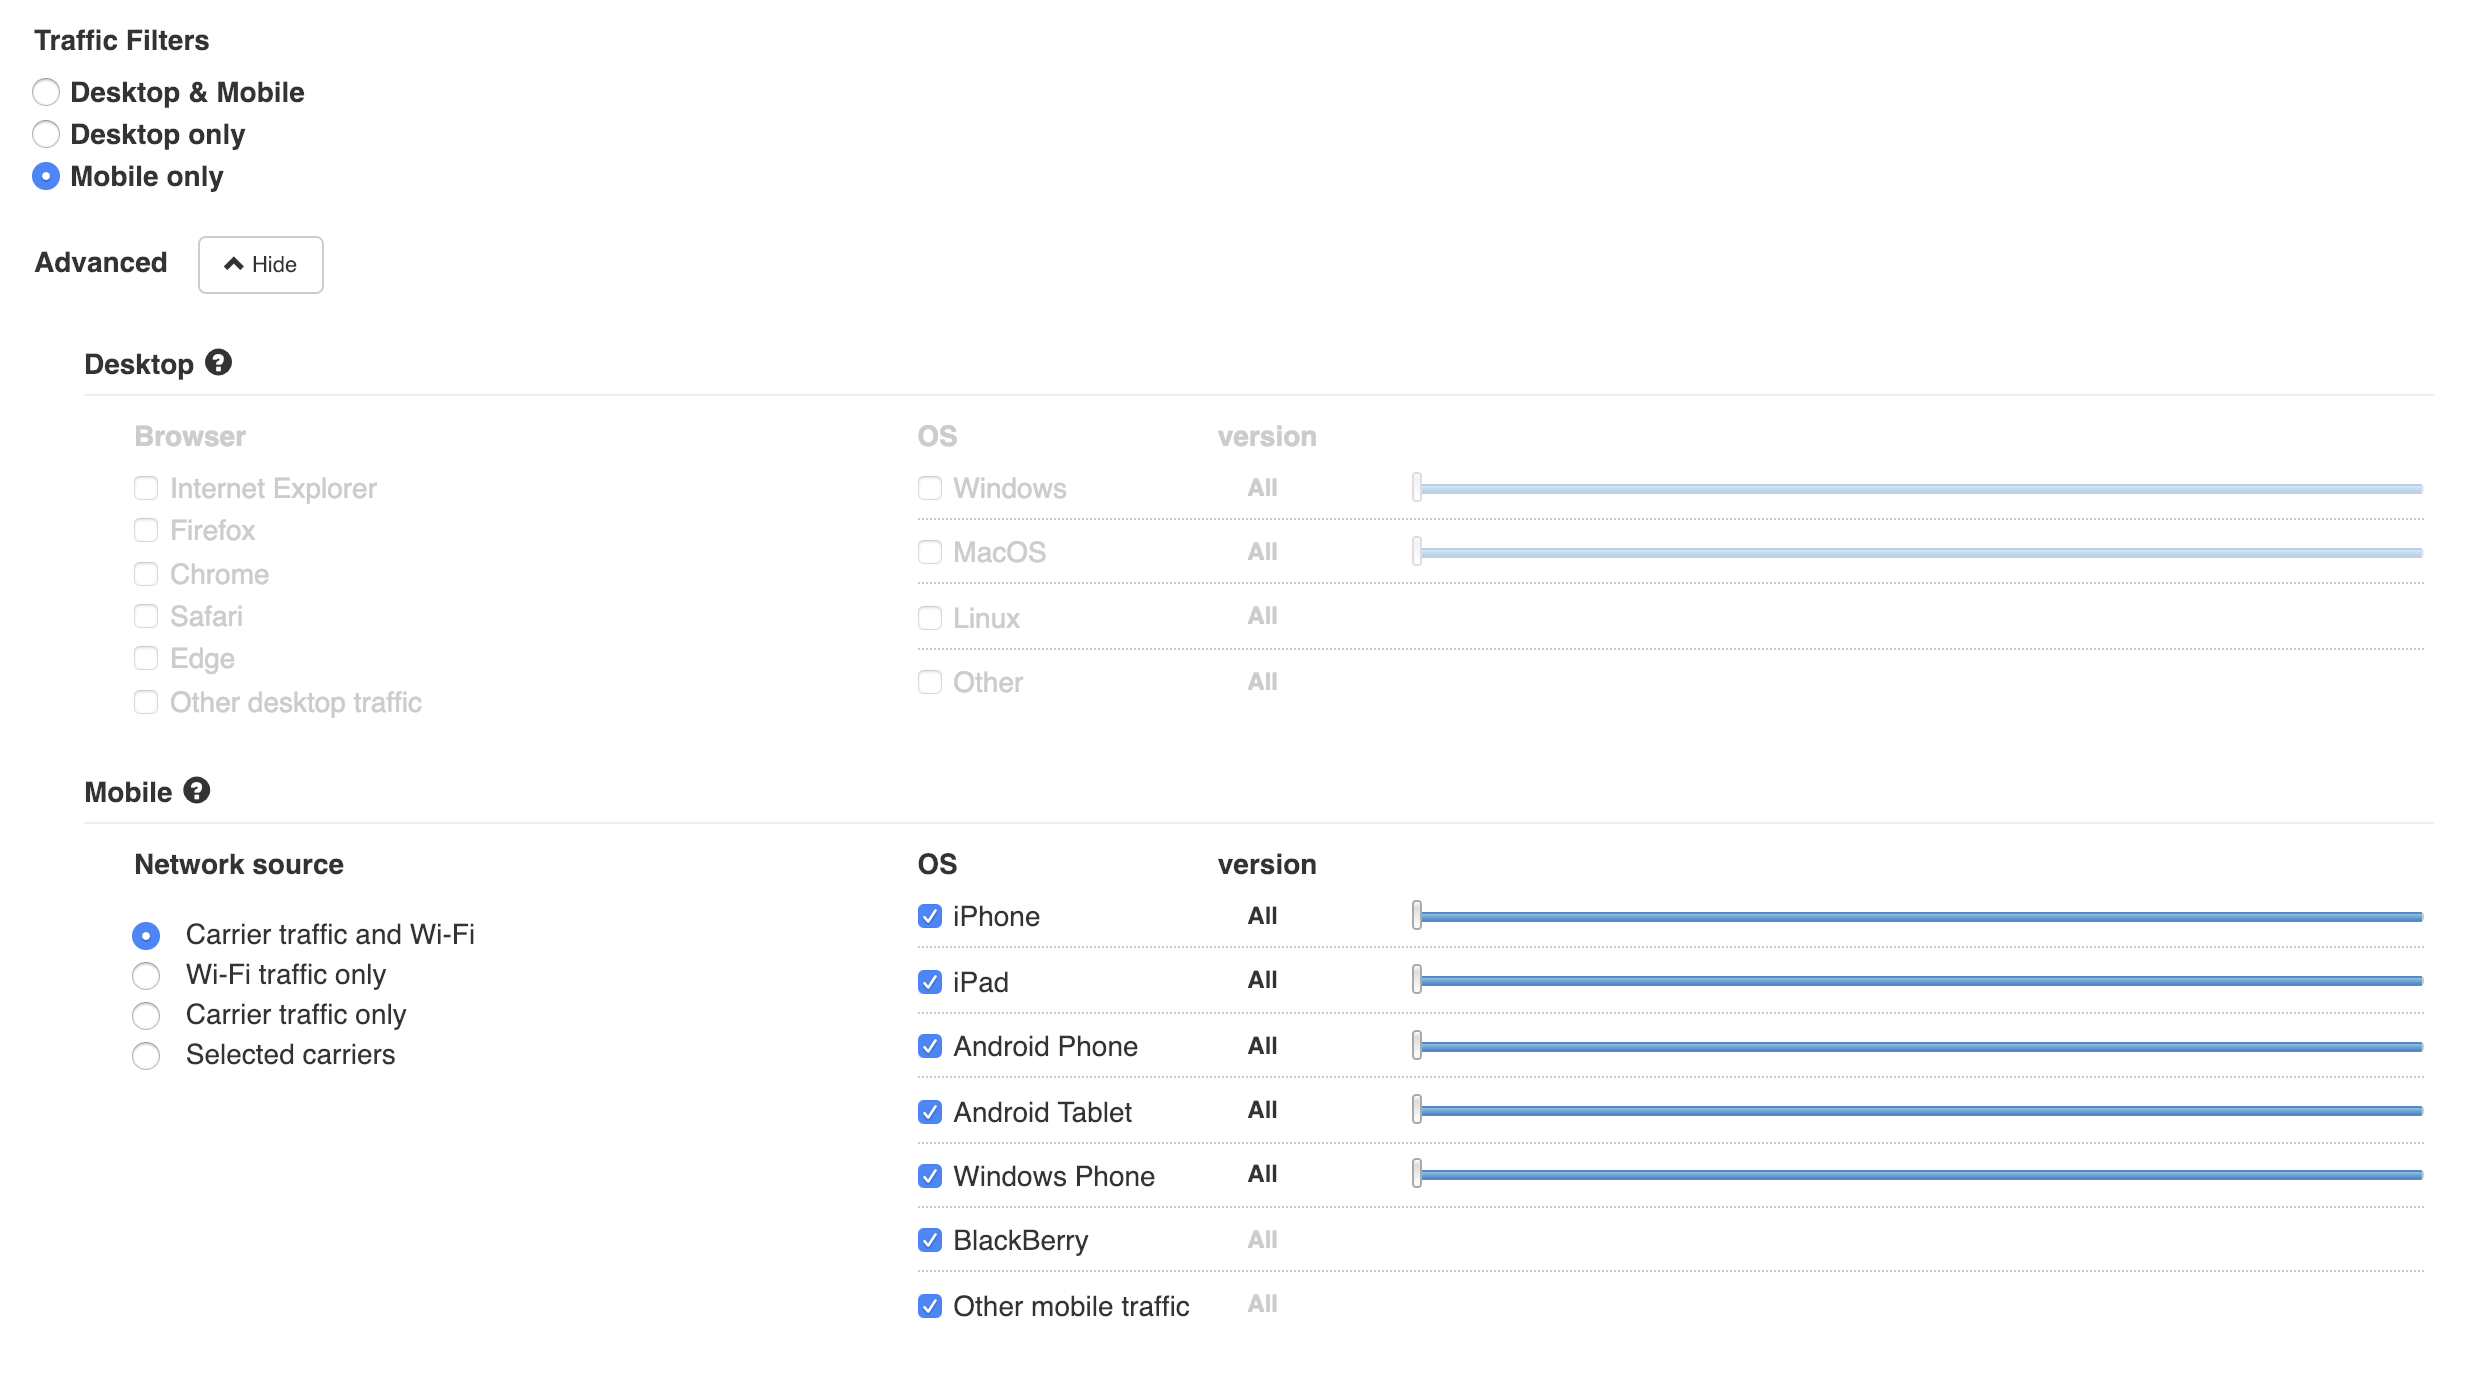2478x1378 pixels.
Task: Uncheck the BlackBerry checkbox
Action: tap(930, 1240)
